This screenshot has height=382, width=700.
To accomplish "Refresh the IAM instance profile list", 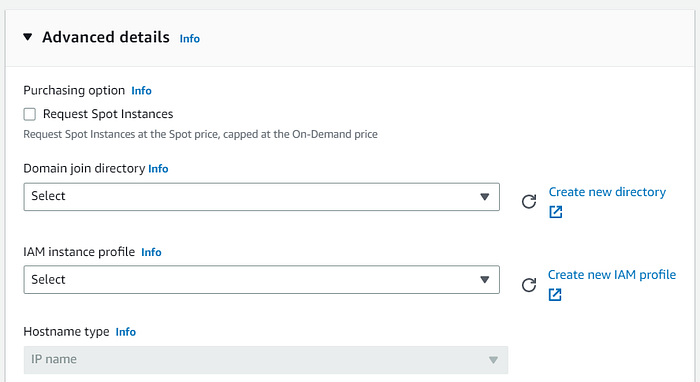I will (x=529, y=285).
